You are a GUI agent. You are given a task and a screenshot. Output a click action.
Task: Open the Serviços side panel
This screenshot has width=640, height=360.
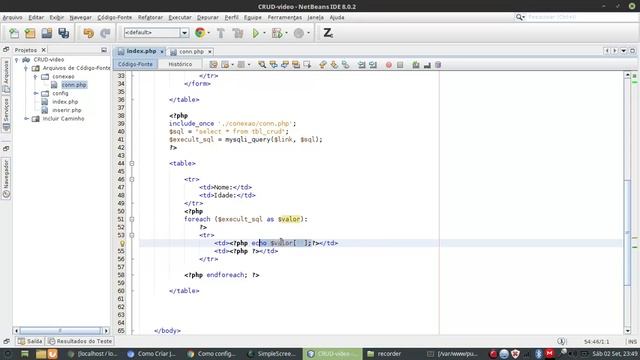tap(6, 113)
